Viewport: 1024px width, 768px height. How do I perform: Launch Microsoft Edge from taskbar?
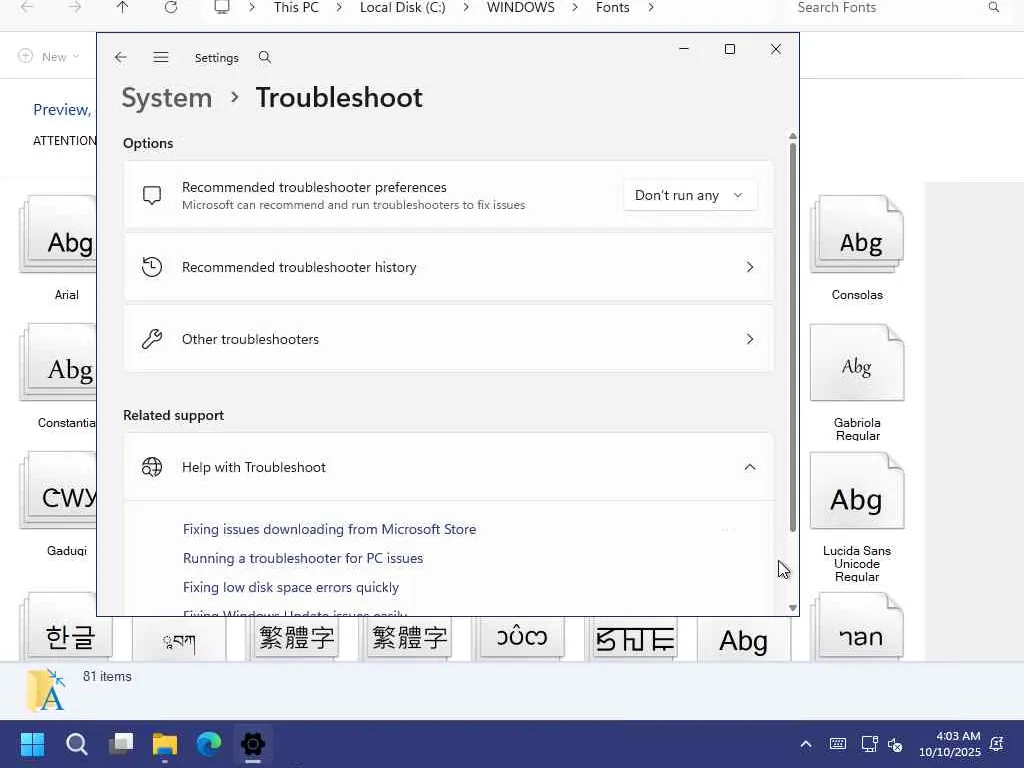tap(209, 744)
